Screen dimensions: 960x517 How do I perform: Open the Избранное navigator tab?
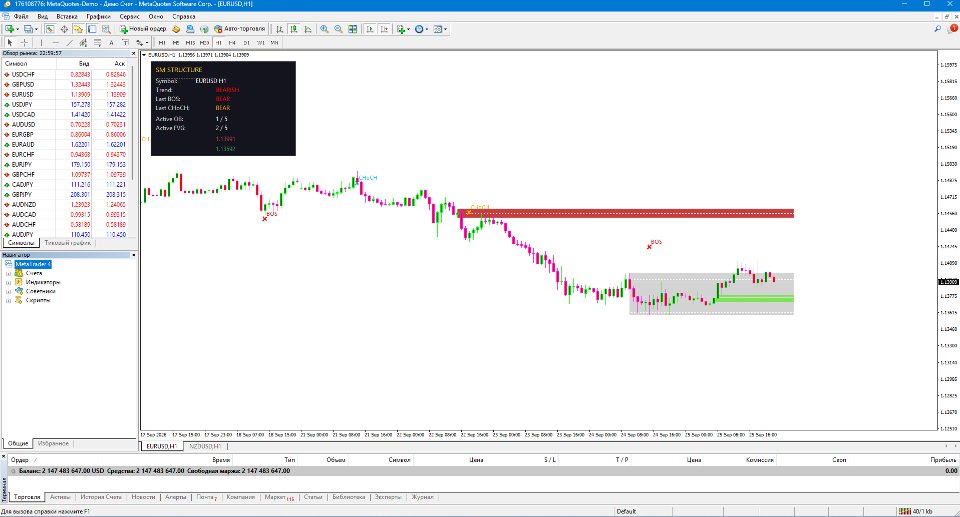point(53,443)
